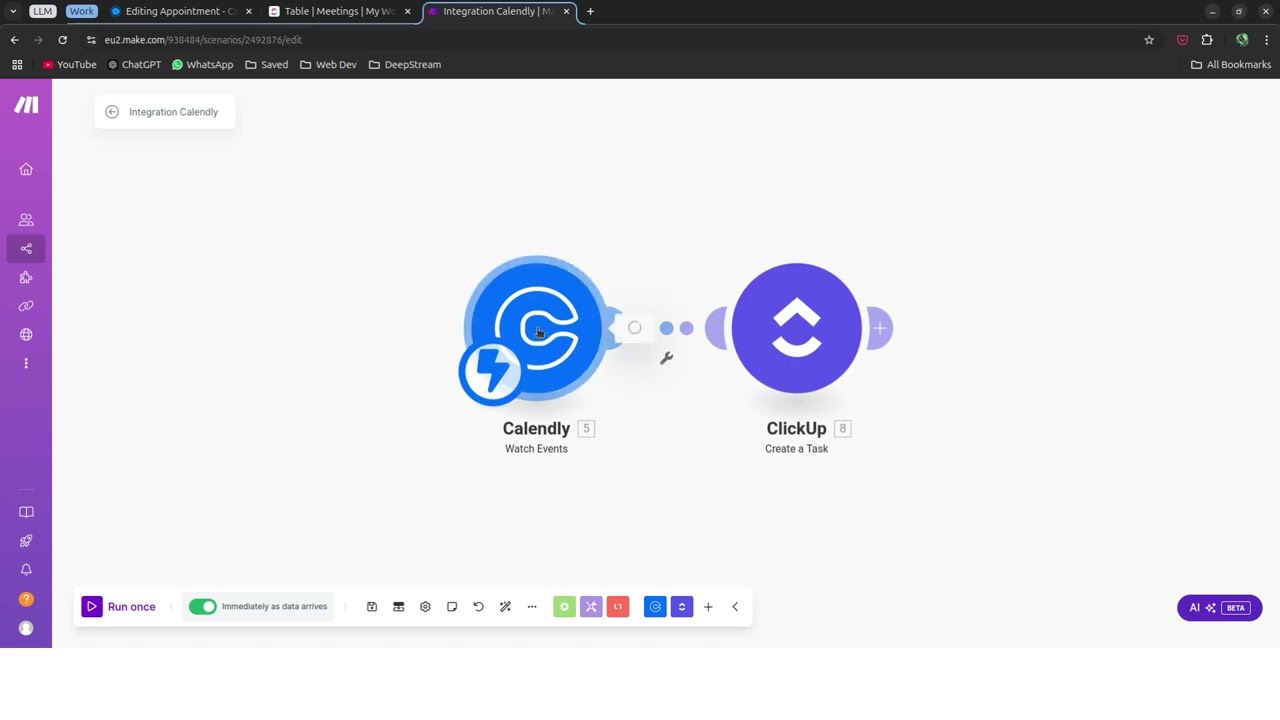Open the Webhooks globe icon in the sidebar

click(x=26, y=335)
